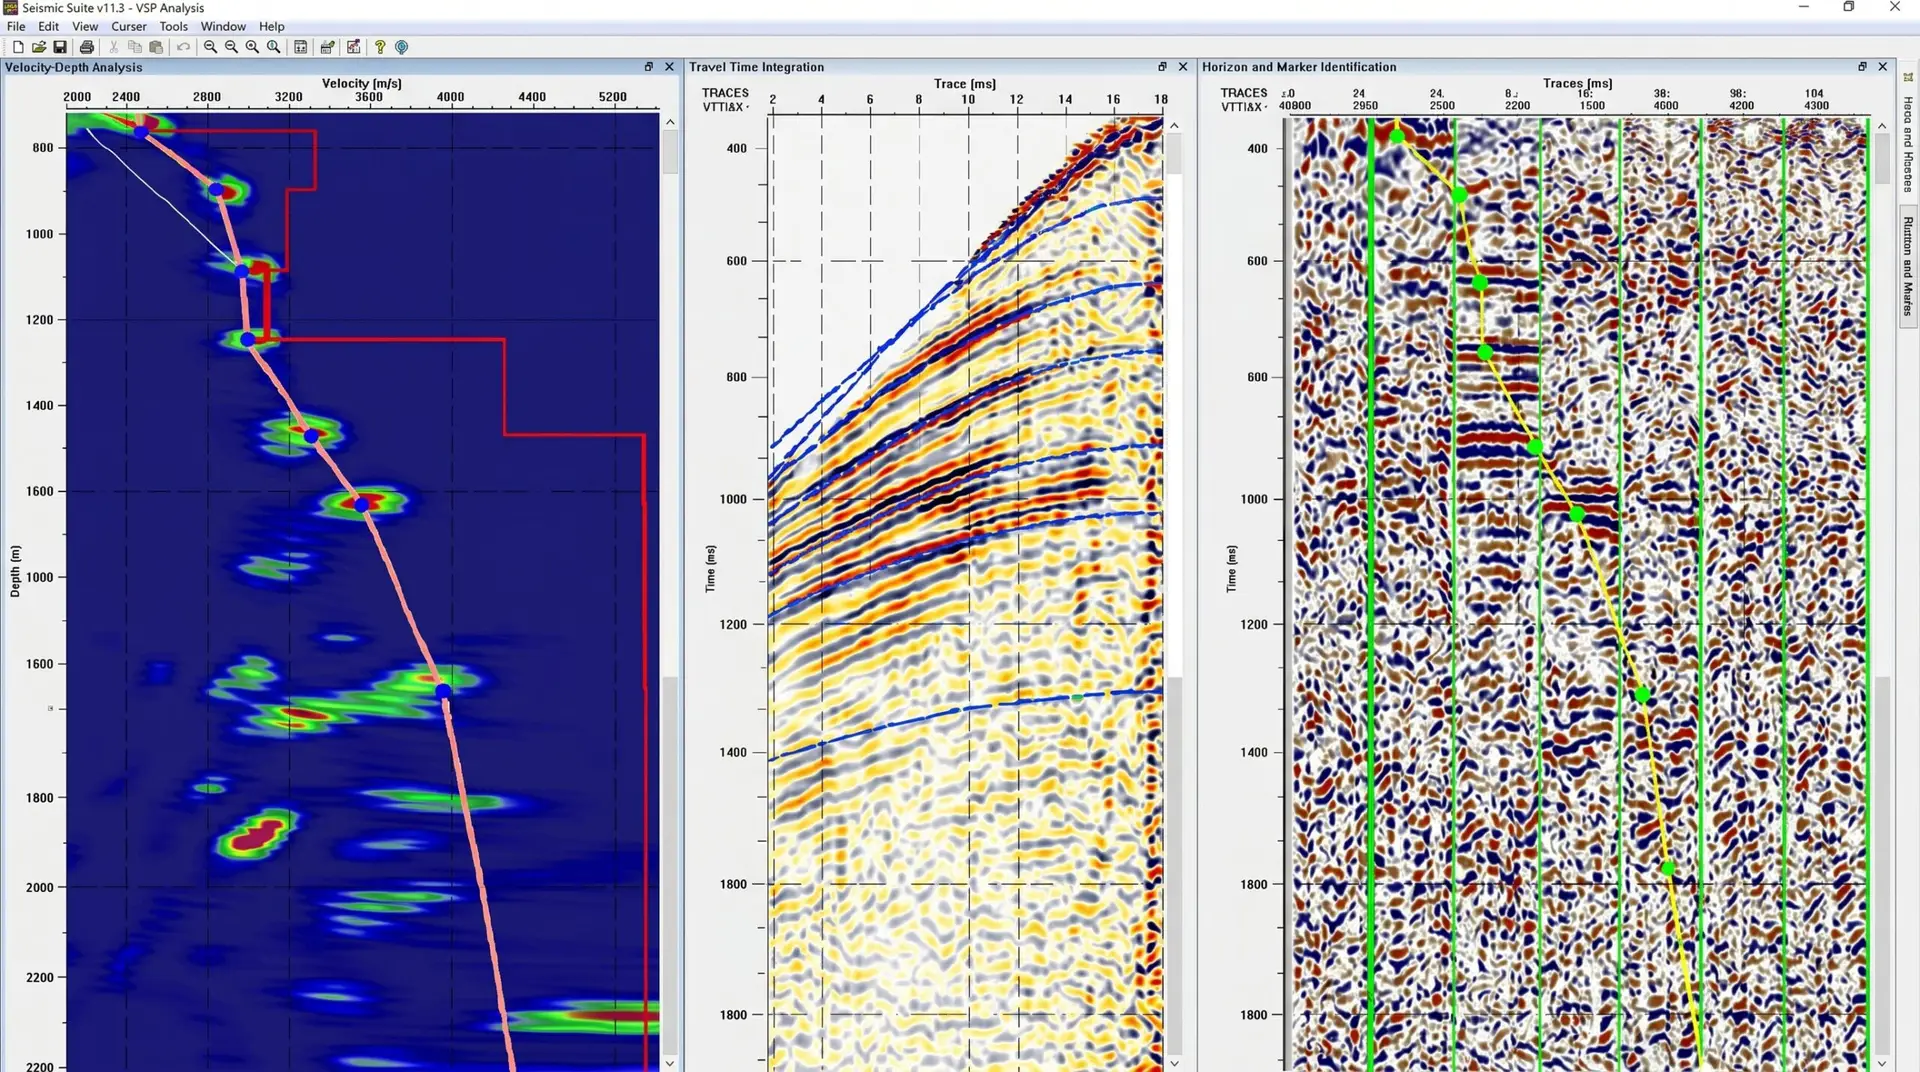Click the Depth (m) axis label

pos(15,571)
